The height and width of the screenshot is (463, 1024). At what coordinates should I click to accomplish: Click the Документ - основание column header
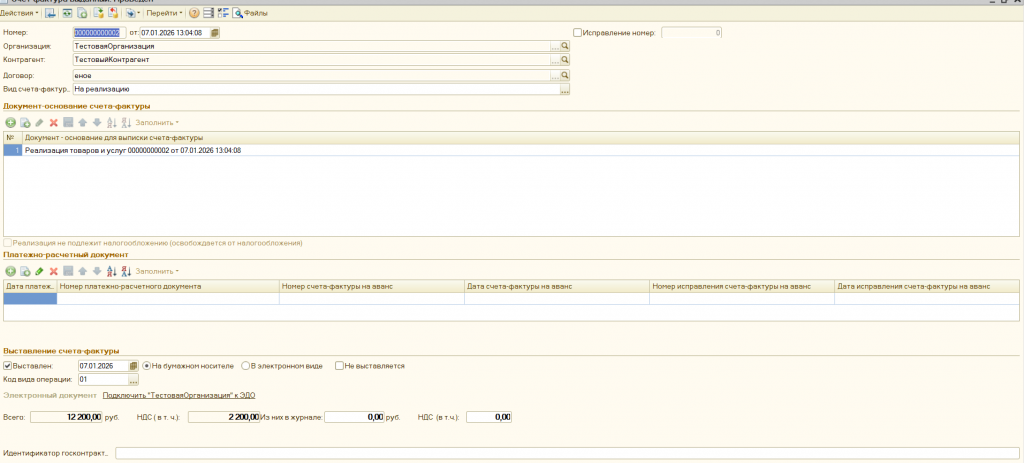coord(520,138)
